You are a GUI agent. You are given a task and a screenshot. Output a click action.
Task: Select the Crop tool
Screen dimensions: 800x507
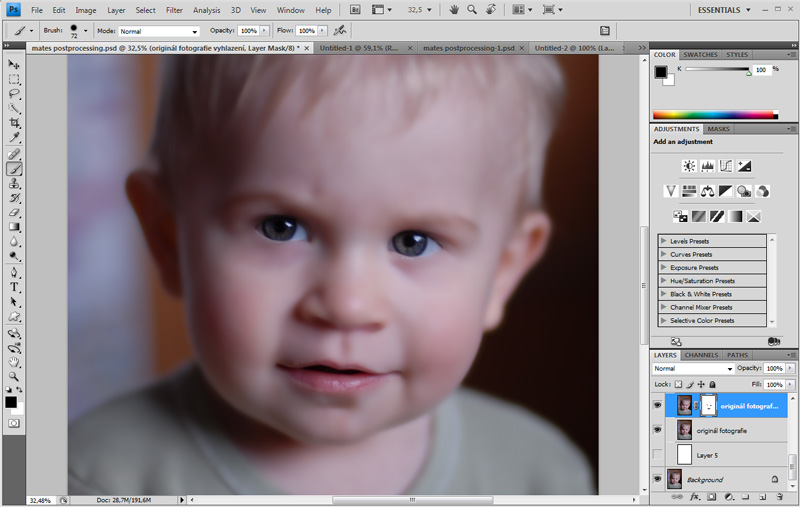(x=14, y=123)
